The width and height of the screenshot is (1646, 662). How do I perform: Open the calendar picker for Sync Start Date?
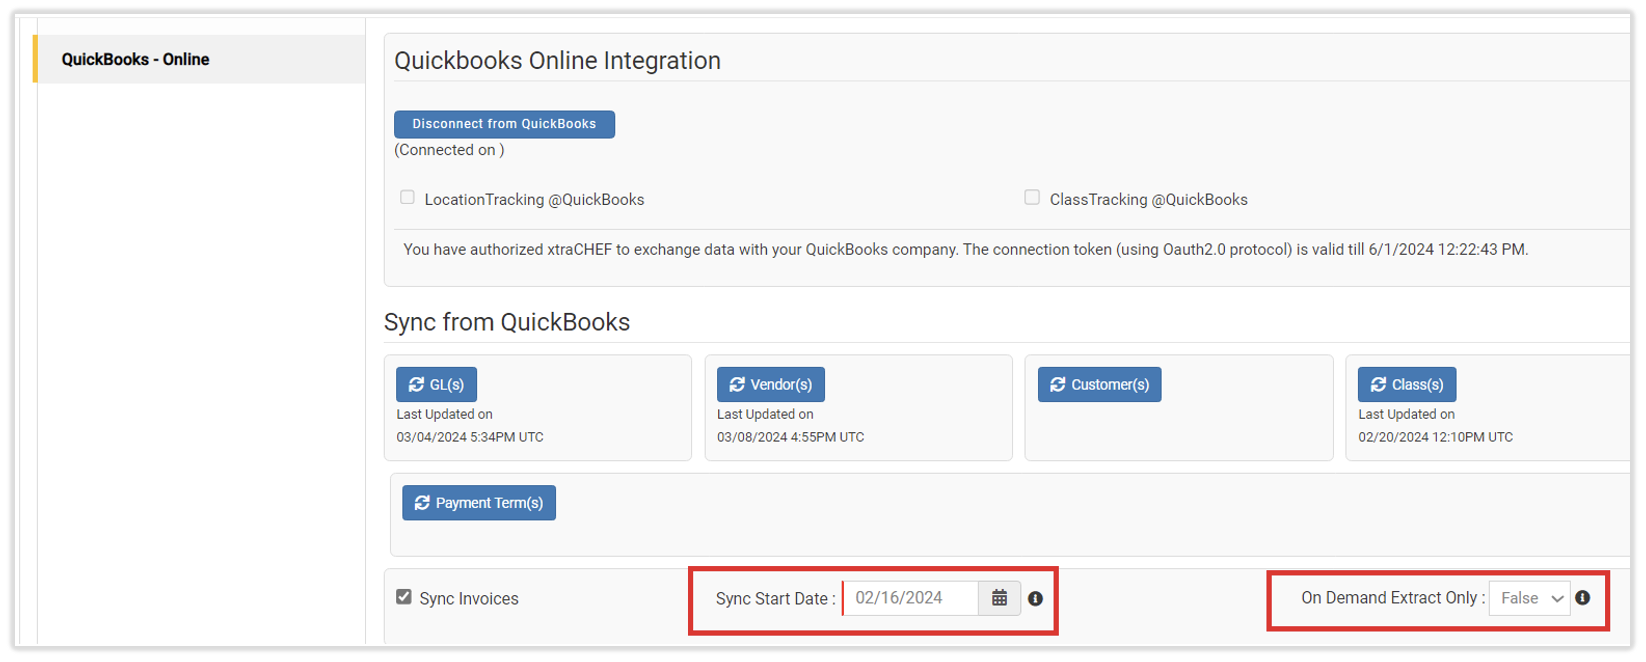tap(999, 598)
